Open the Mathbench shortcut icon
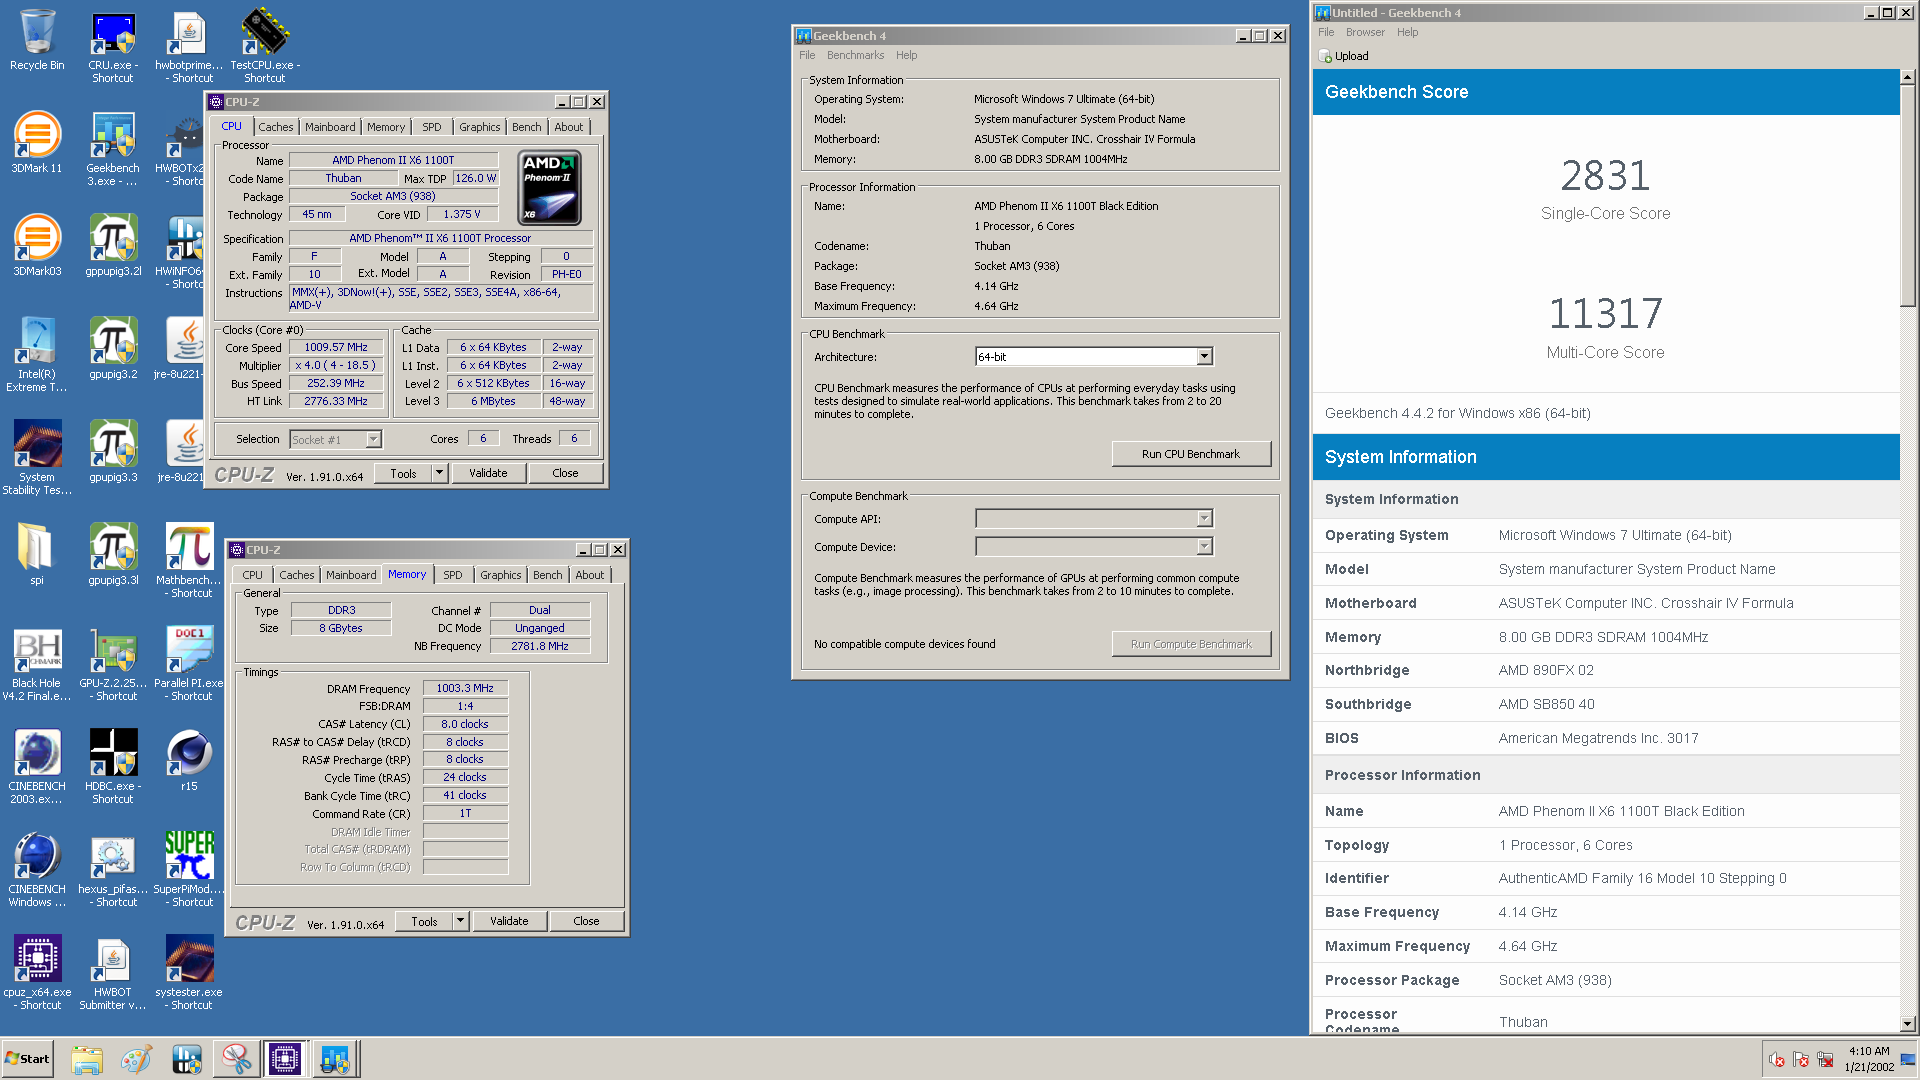The height and width of the screenshot is (1080, 1920). click(x=189, y=561)
